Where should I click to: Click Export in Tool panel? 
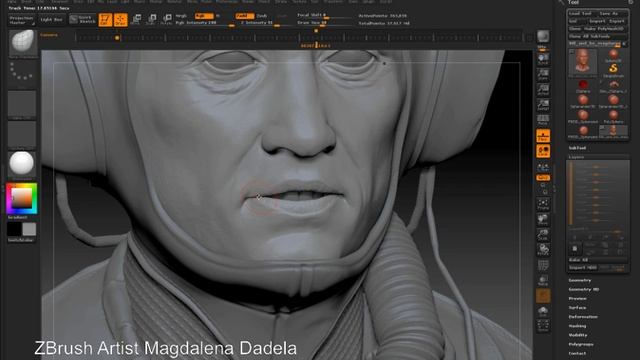coord(616,21)
